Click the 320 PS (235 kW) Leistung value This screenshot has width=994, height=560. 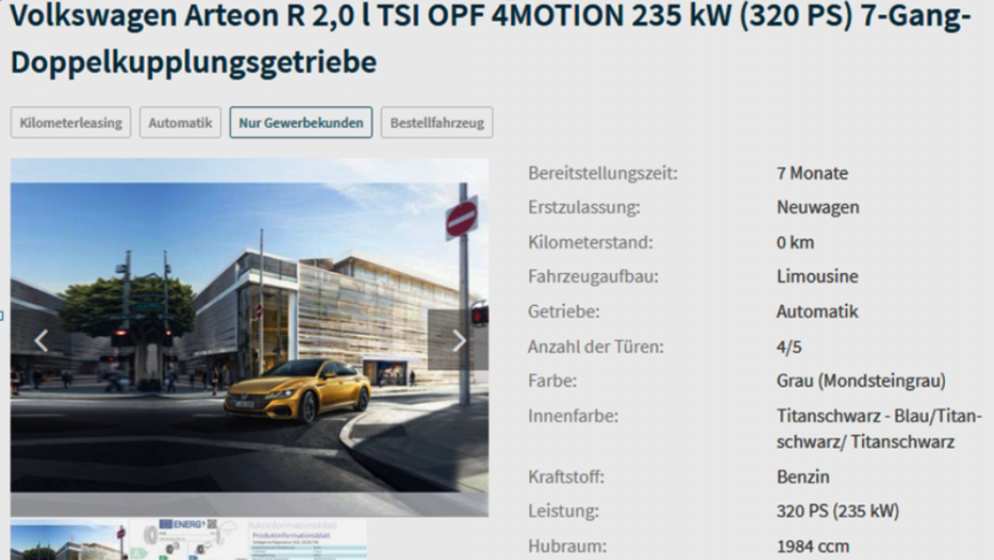[837, 511]
